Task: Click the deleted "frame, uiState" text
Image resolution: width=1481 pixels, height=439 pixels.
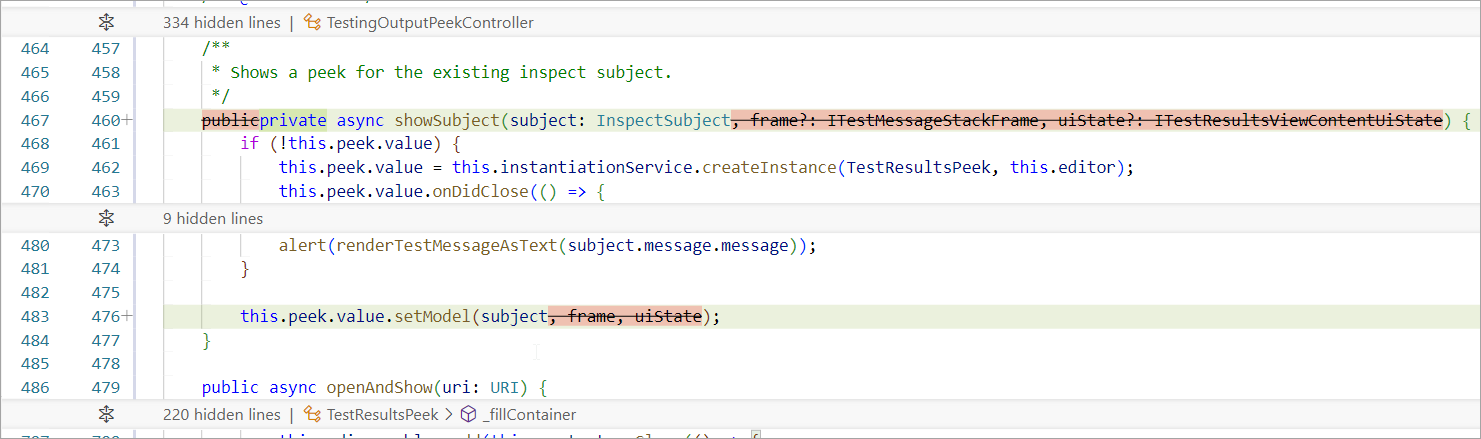Action: click(x=634, y=317)
